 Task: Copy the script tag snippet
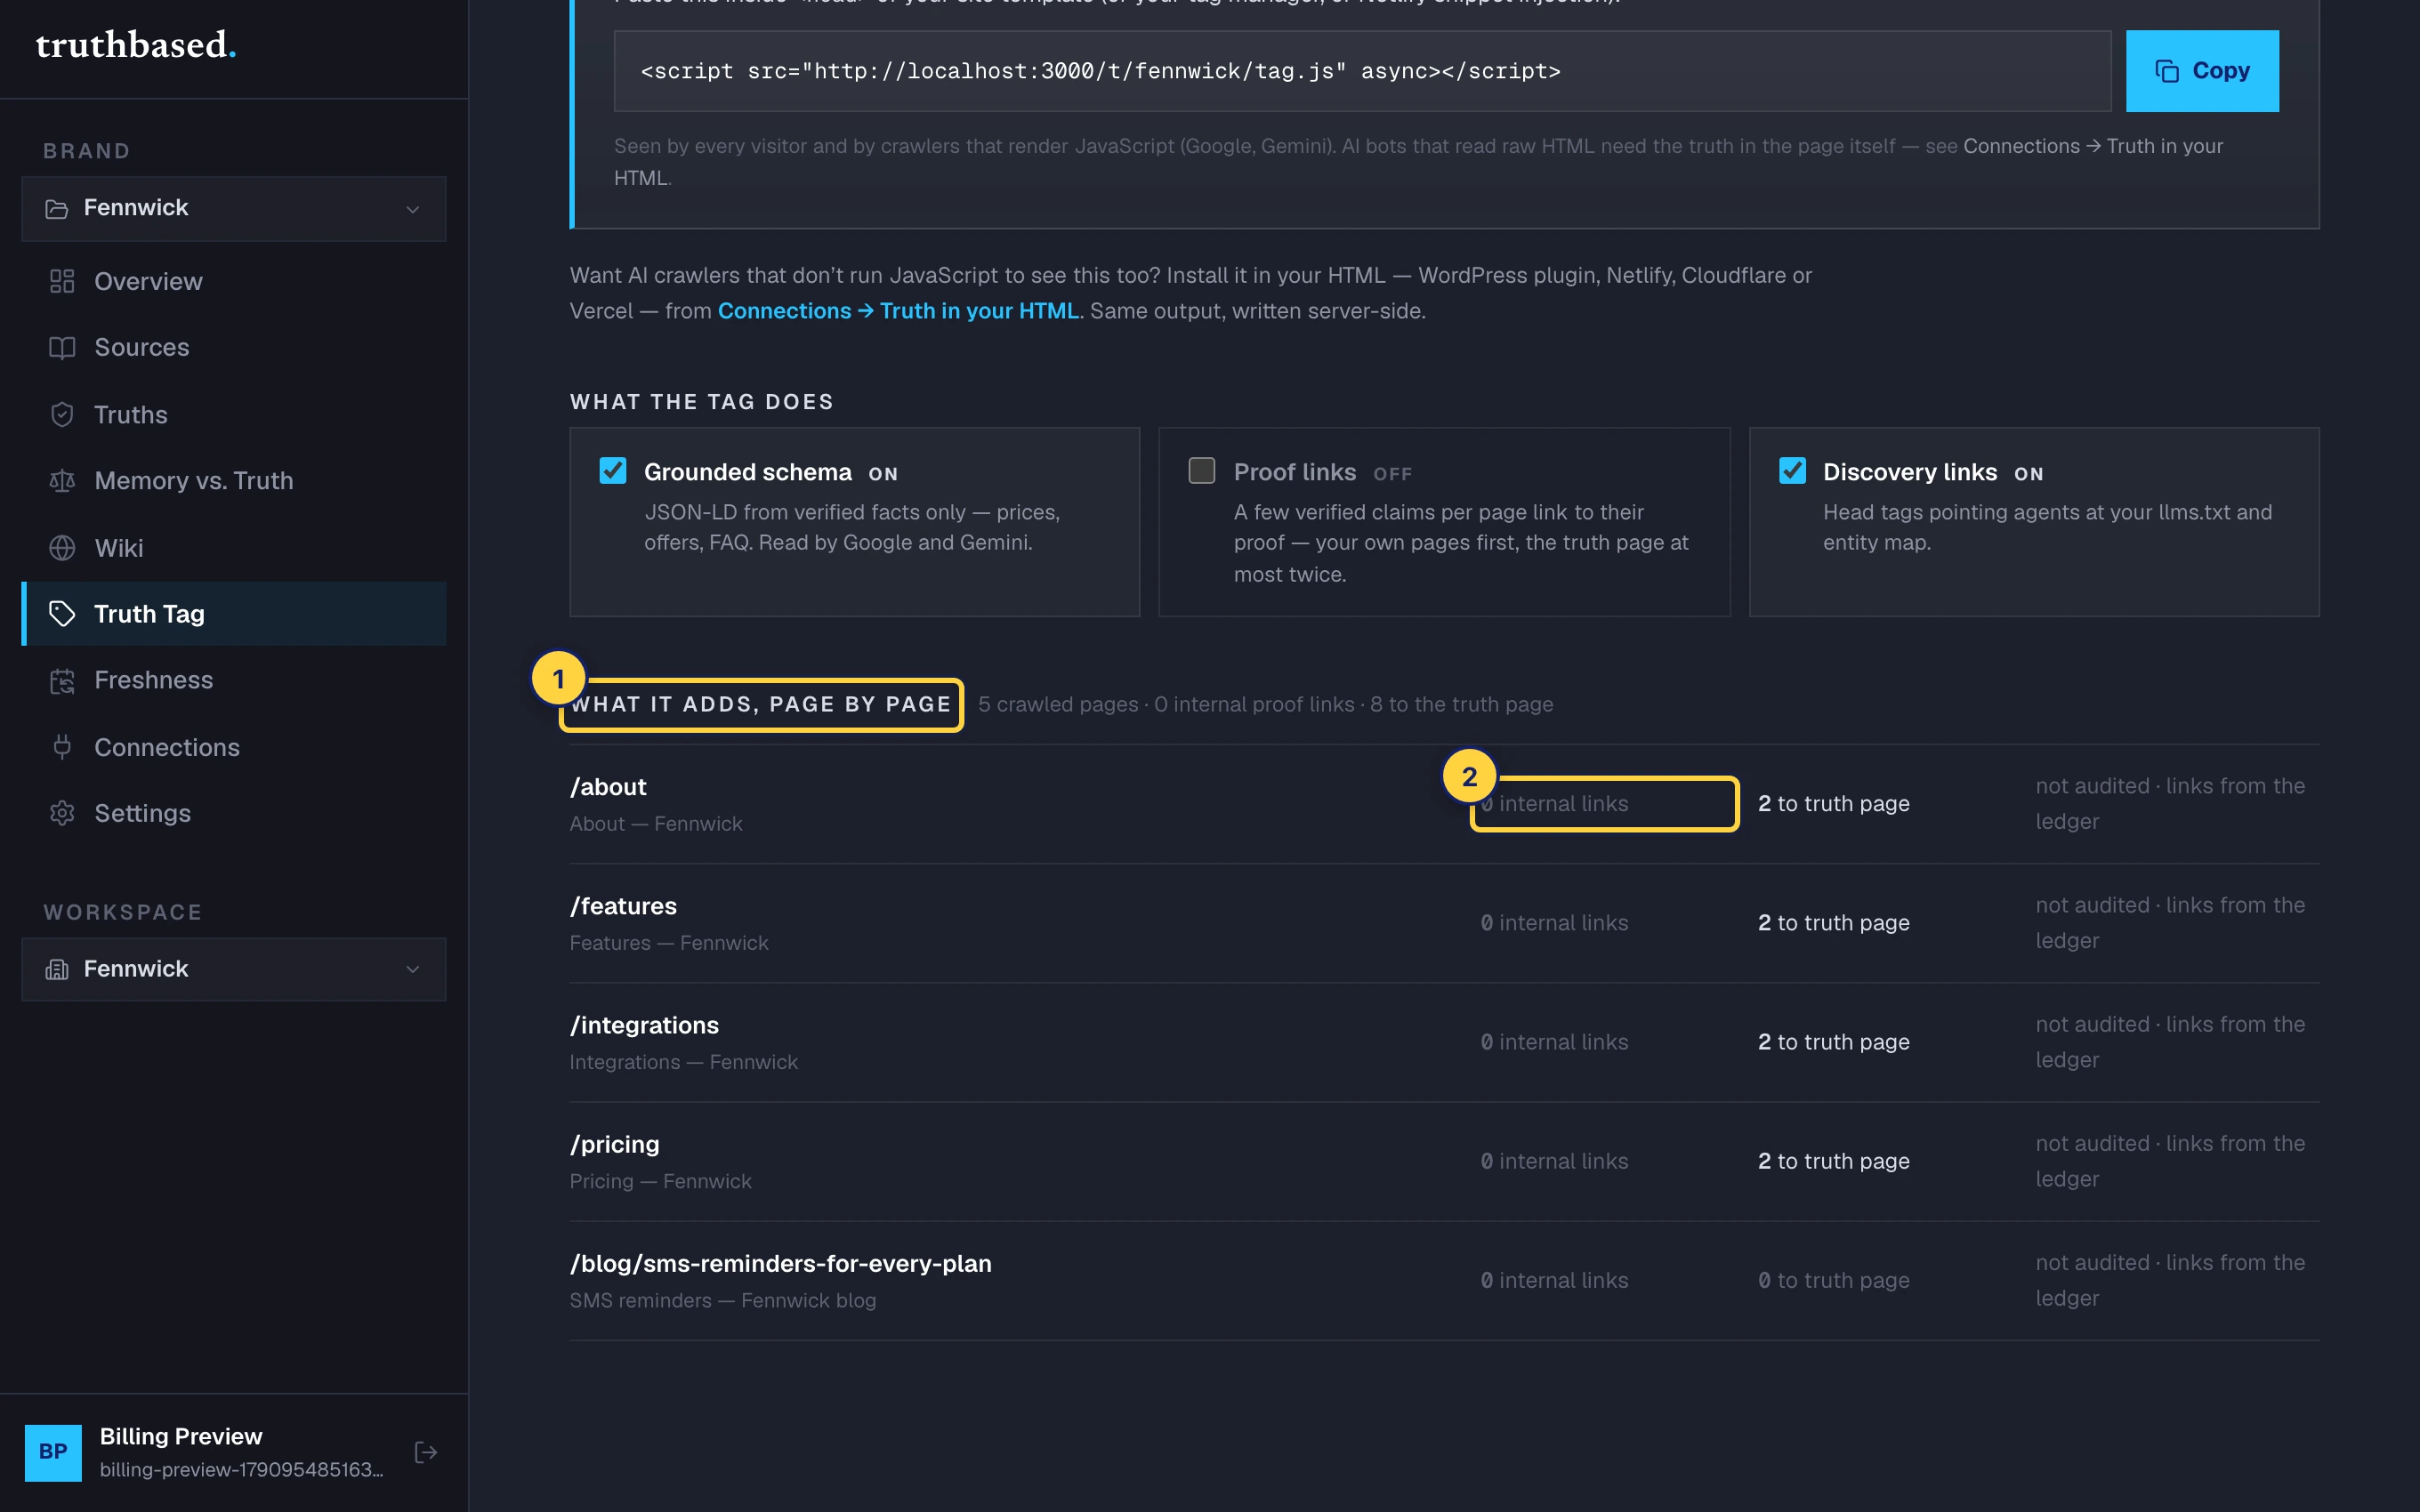click(x=2202, y=71)
